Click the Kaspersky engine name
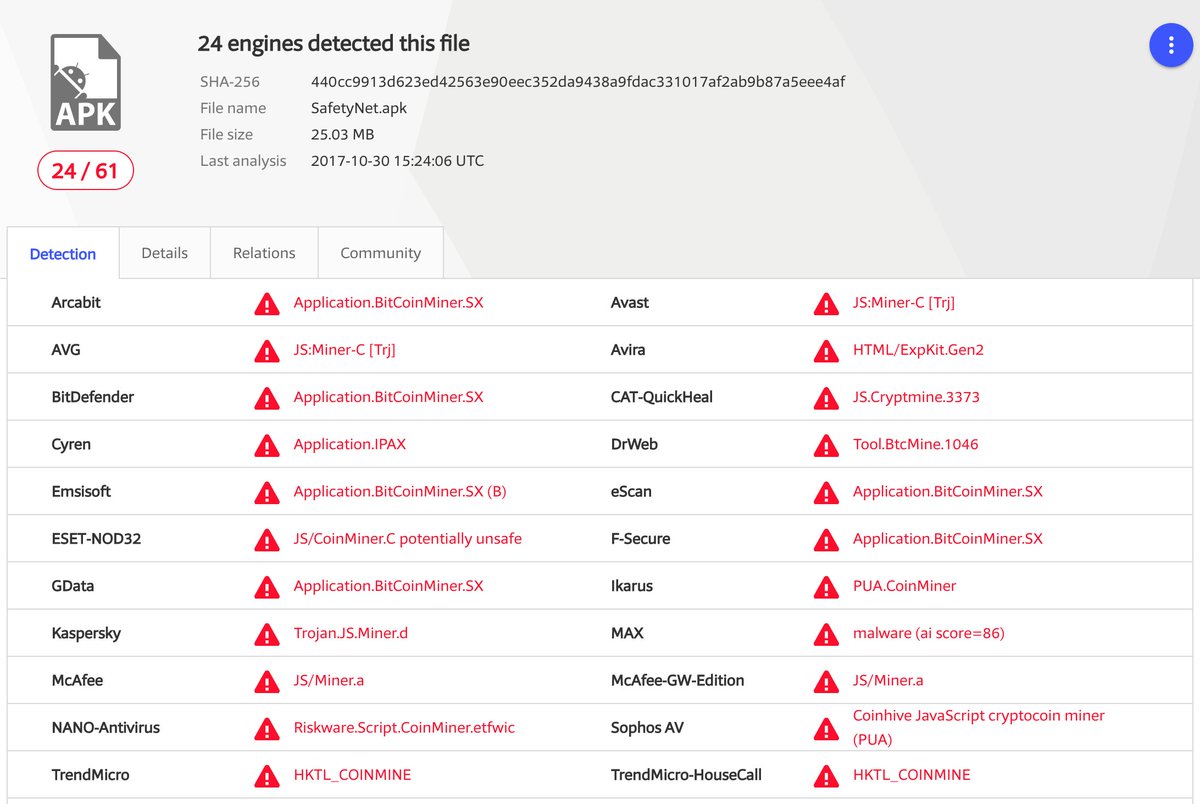Screen dimensions: 1200x804 pyautogui.click(x=86, y=633)
